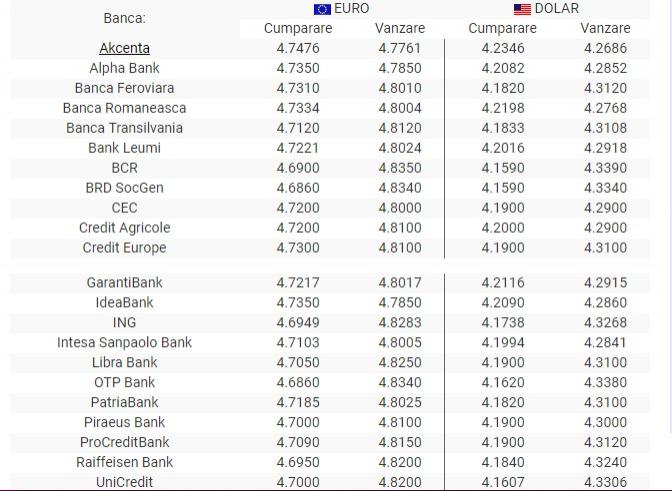Open the Raiffeisen Bank entry
Screen dimensions: 672x491
pos(124,462)
